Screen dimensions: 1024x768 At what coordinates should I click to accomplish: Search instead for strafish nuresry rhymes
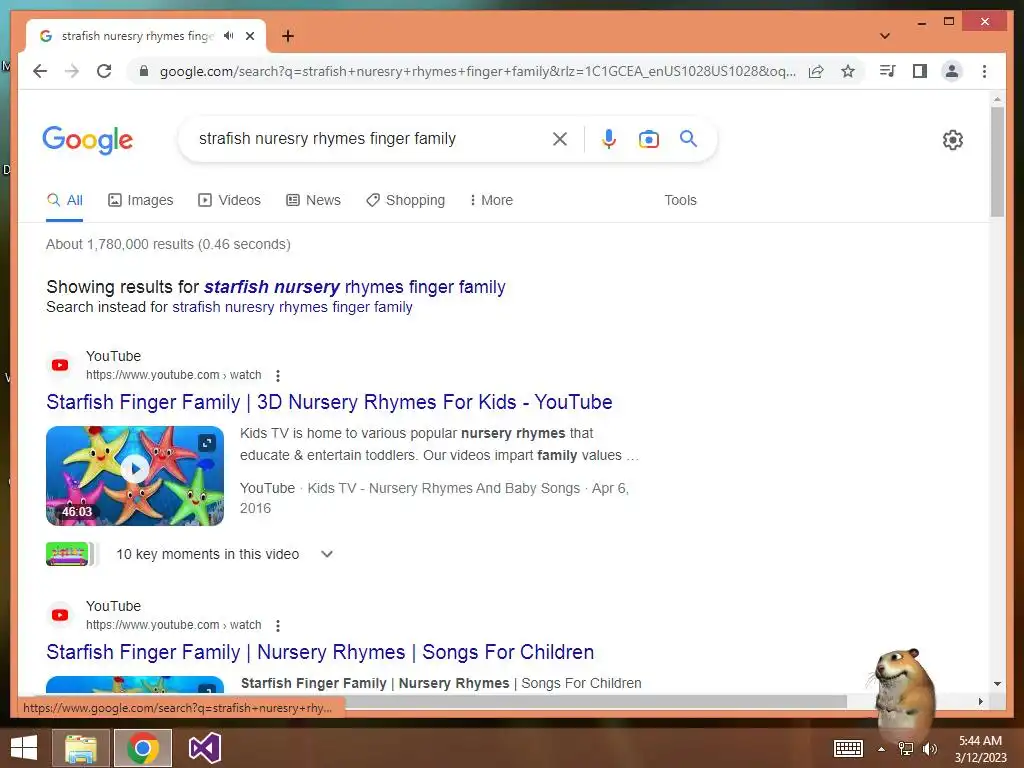(x=292, y=307)
